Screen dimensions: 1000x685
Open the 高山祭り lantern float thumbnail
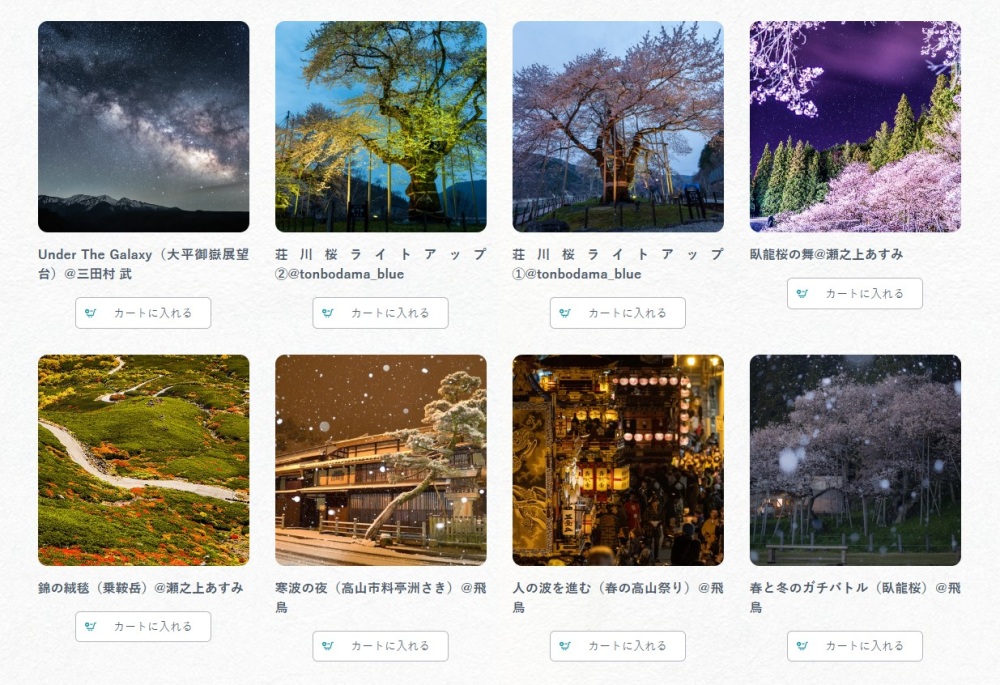618,460
